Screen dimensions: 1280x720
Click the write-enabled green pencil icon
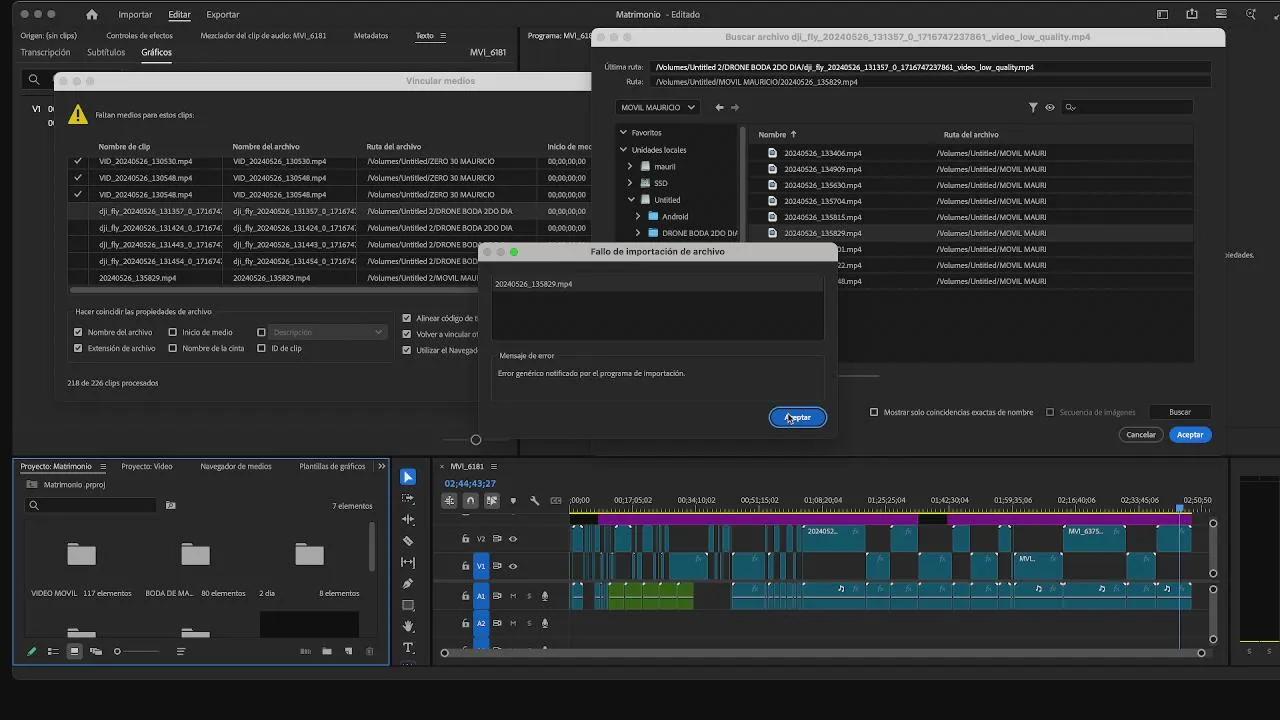[31, 651]
